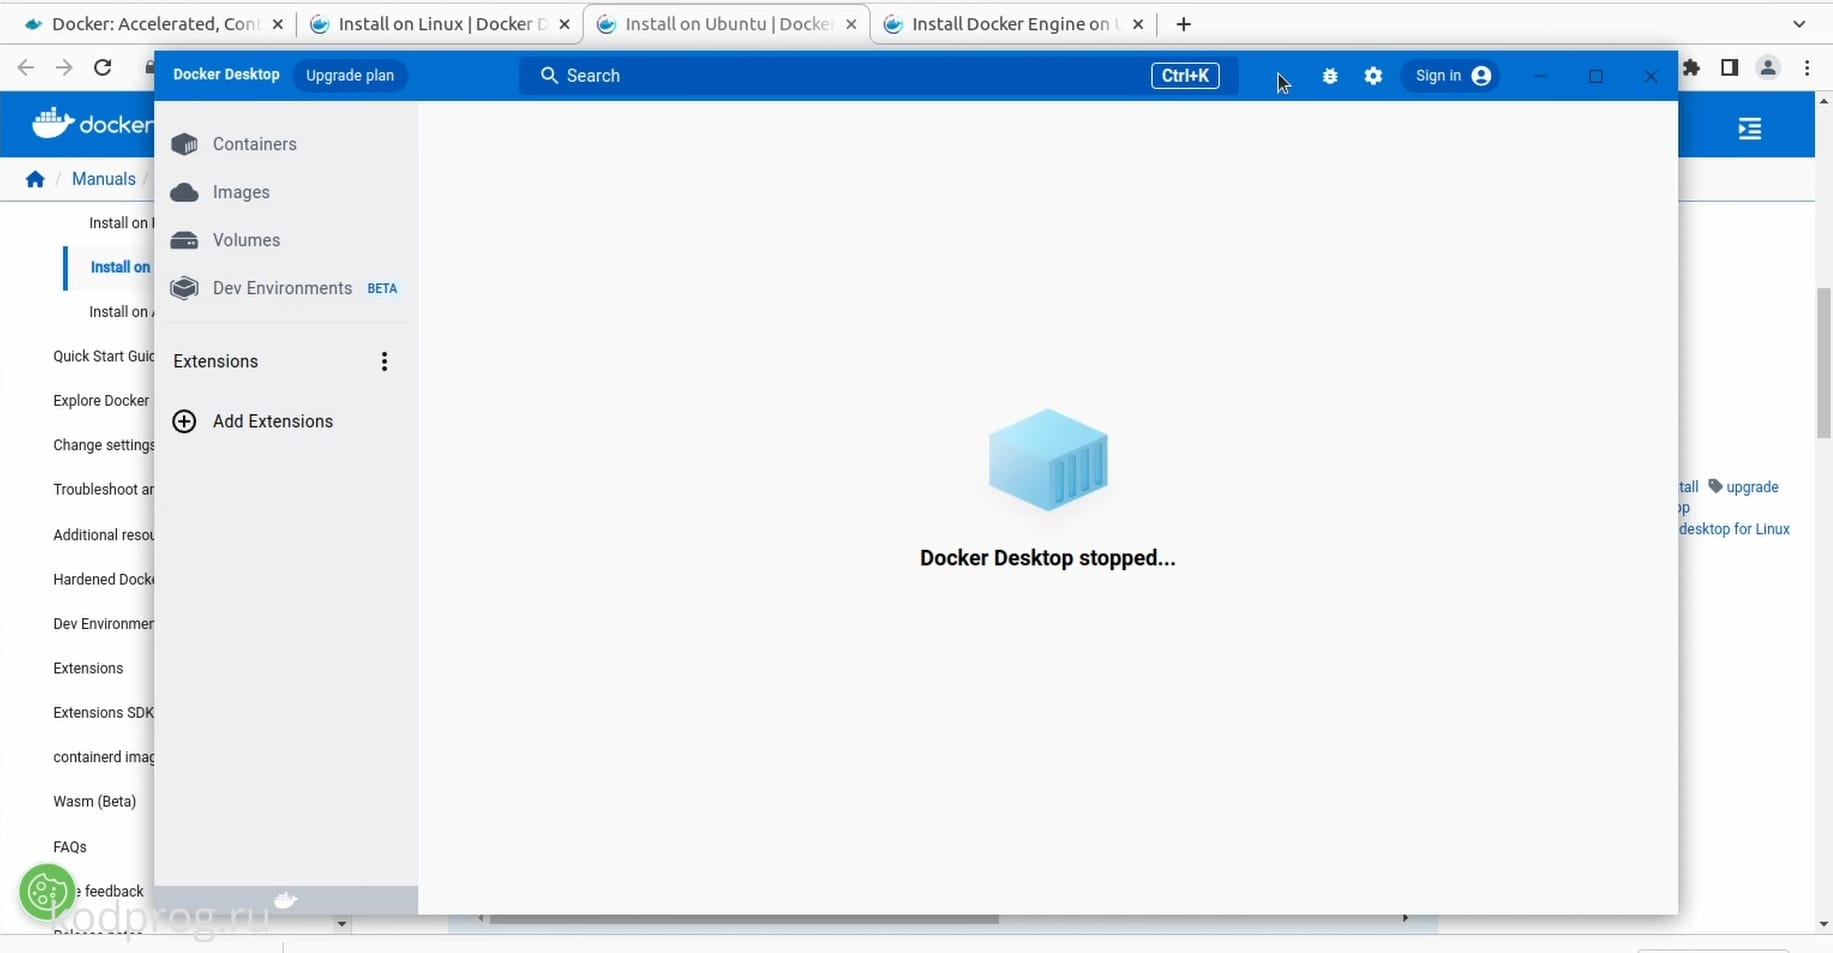Image resolution: width=1833 pixels, height=953 pixels.
Task: Open Docker Desktop settings gear
Action: 1373,75
